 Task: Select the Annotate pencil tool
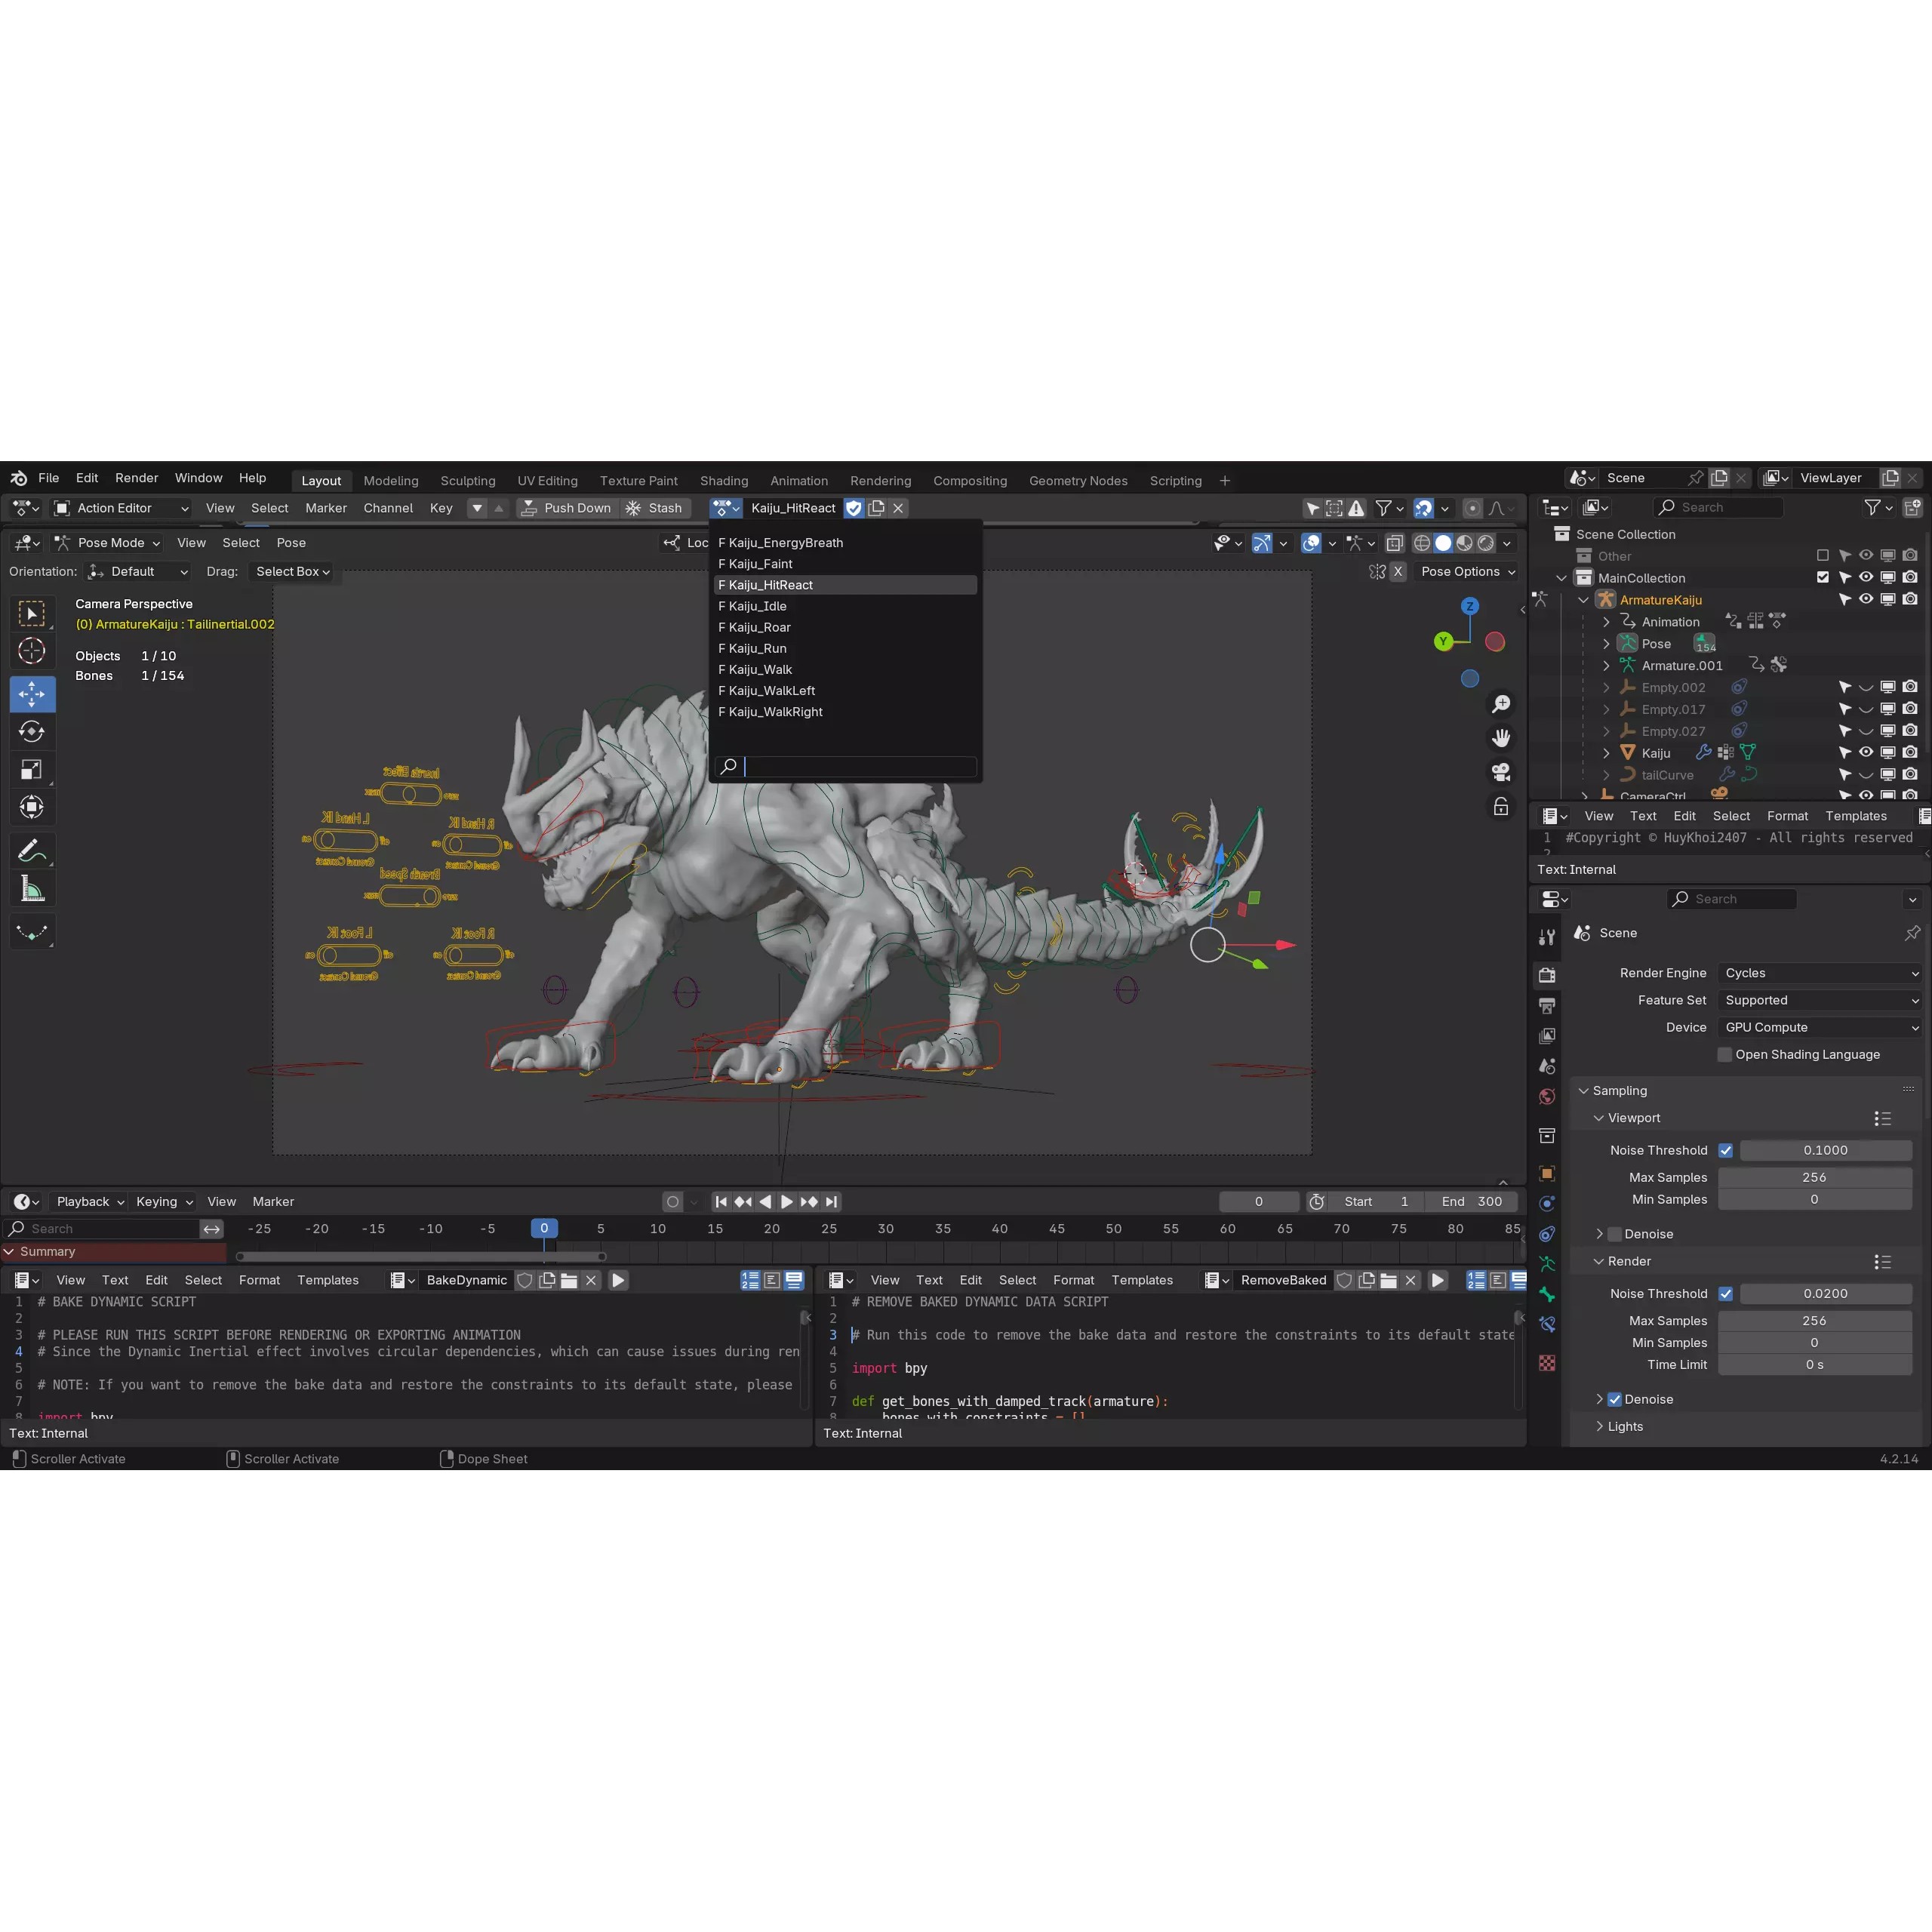(32, 851)
